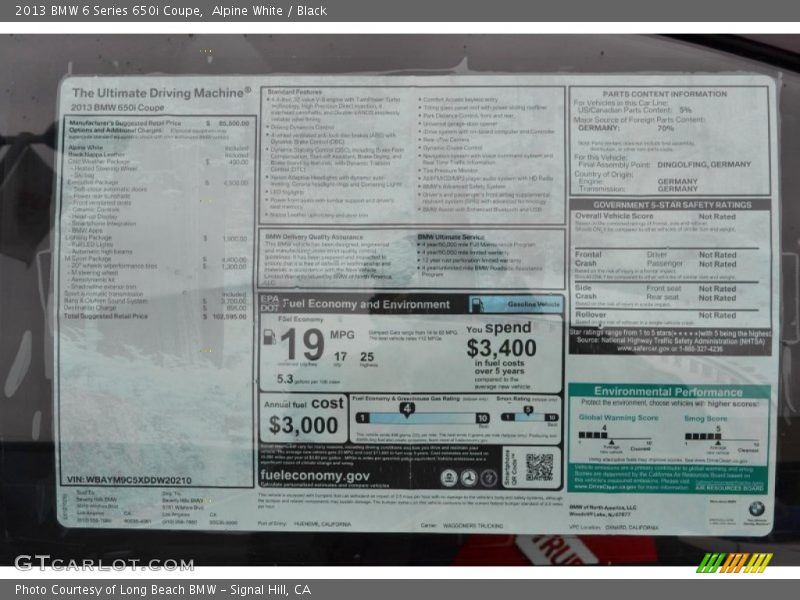Click the 'Alpine White / Black' caption text
This screenshot has height=600, width=800.
pyautogui.click(x=269, y=11)
